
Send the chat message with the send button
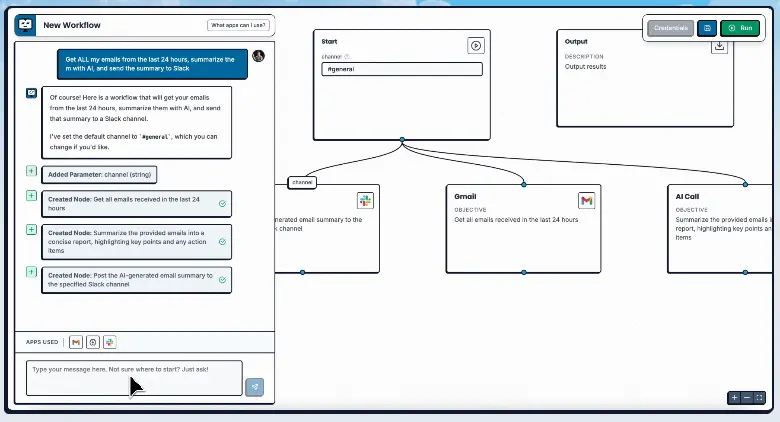click(x=255, y=387)
